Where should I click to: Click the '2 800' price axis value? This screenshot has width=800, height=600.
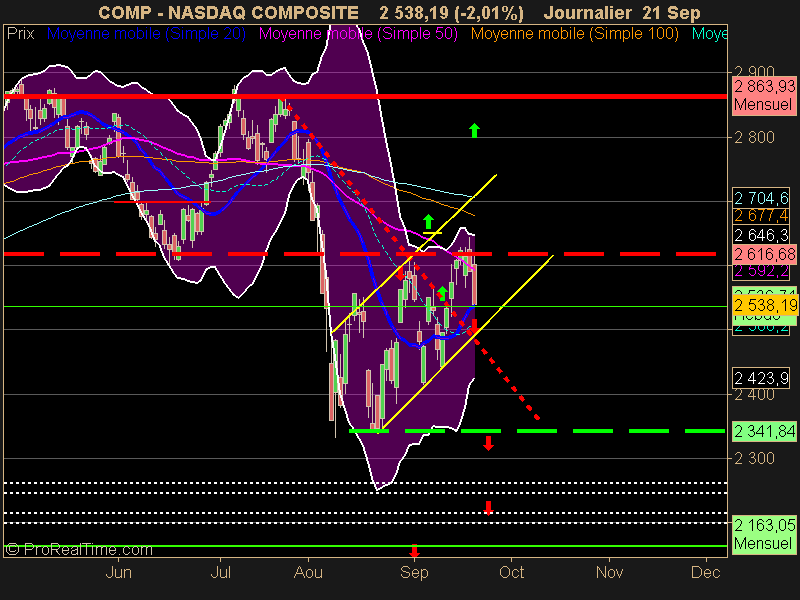(x=754, y=137)
